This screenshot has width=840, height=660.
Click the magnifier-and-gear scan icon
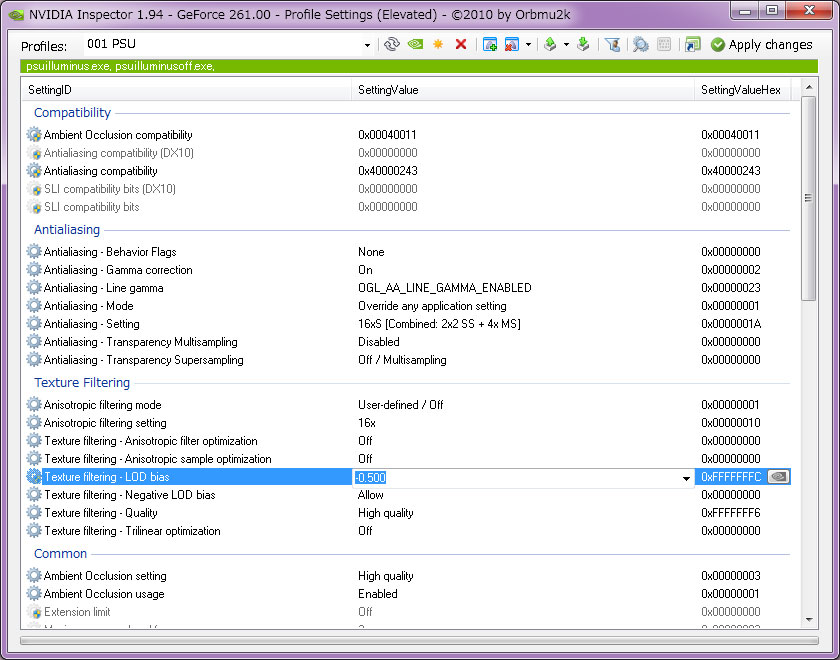641,44
